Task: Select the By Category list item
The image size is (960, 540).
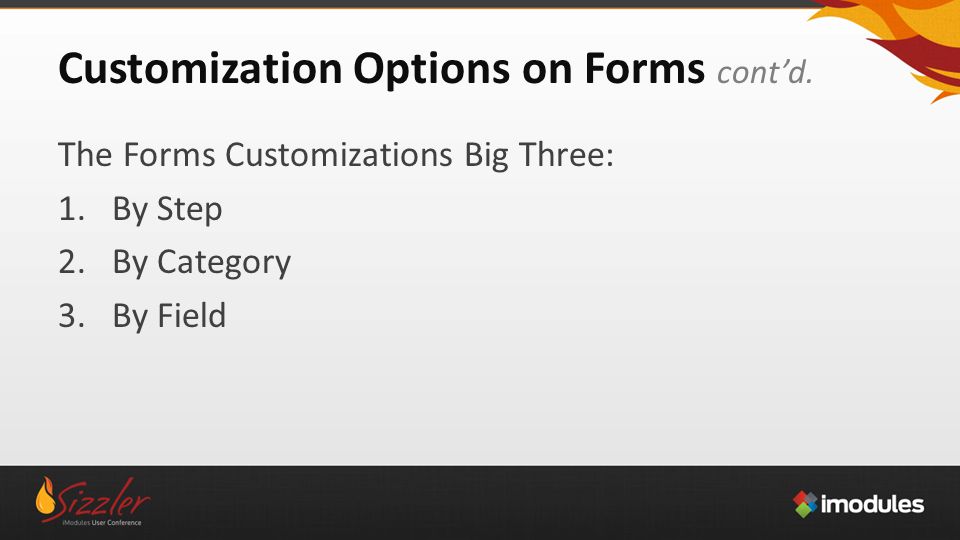Action: (x=201, y=263)
